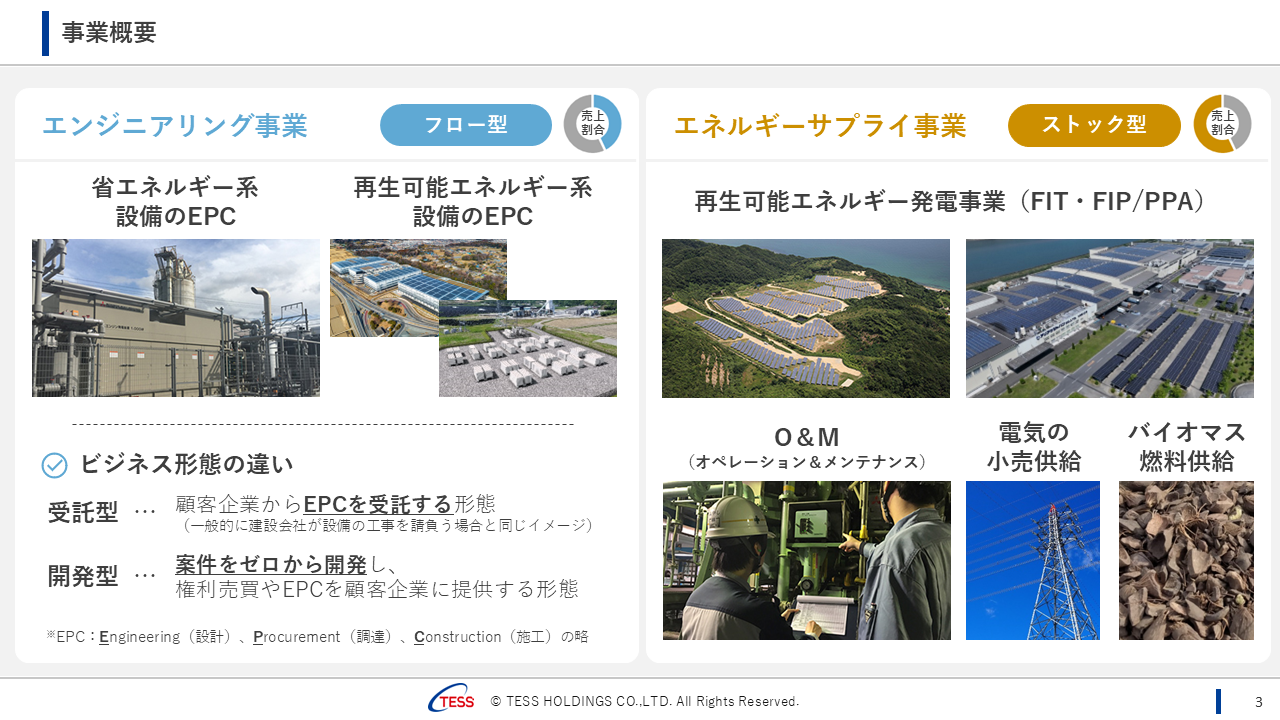Select the biomass fuel image under バイオマス燃料供給
Screen dimensions: 1280x720
click(x=1186, y=560)
